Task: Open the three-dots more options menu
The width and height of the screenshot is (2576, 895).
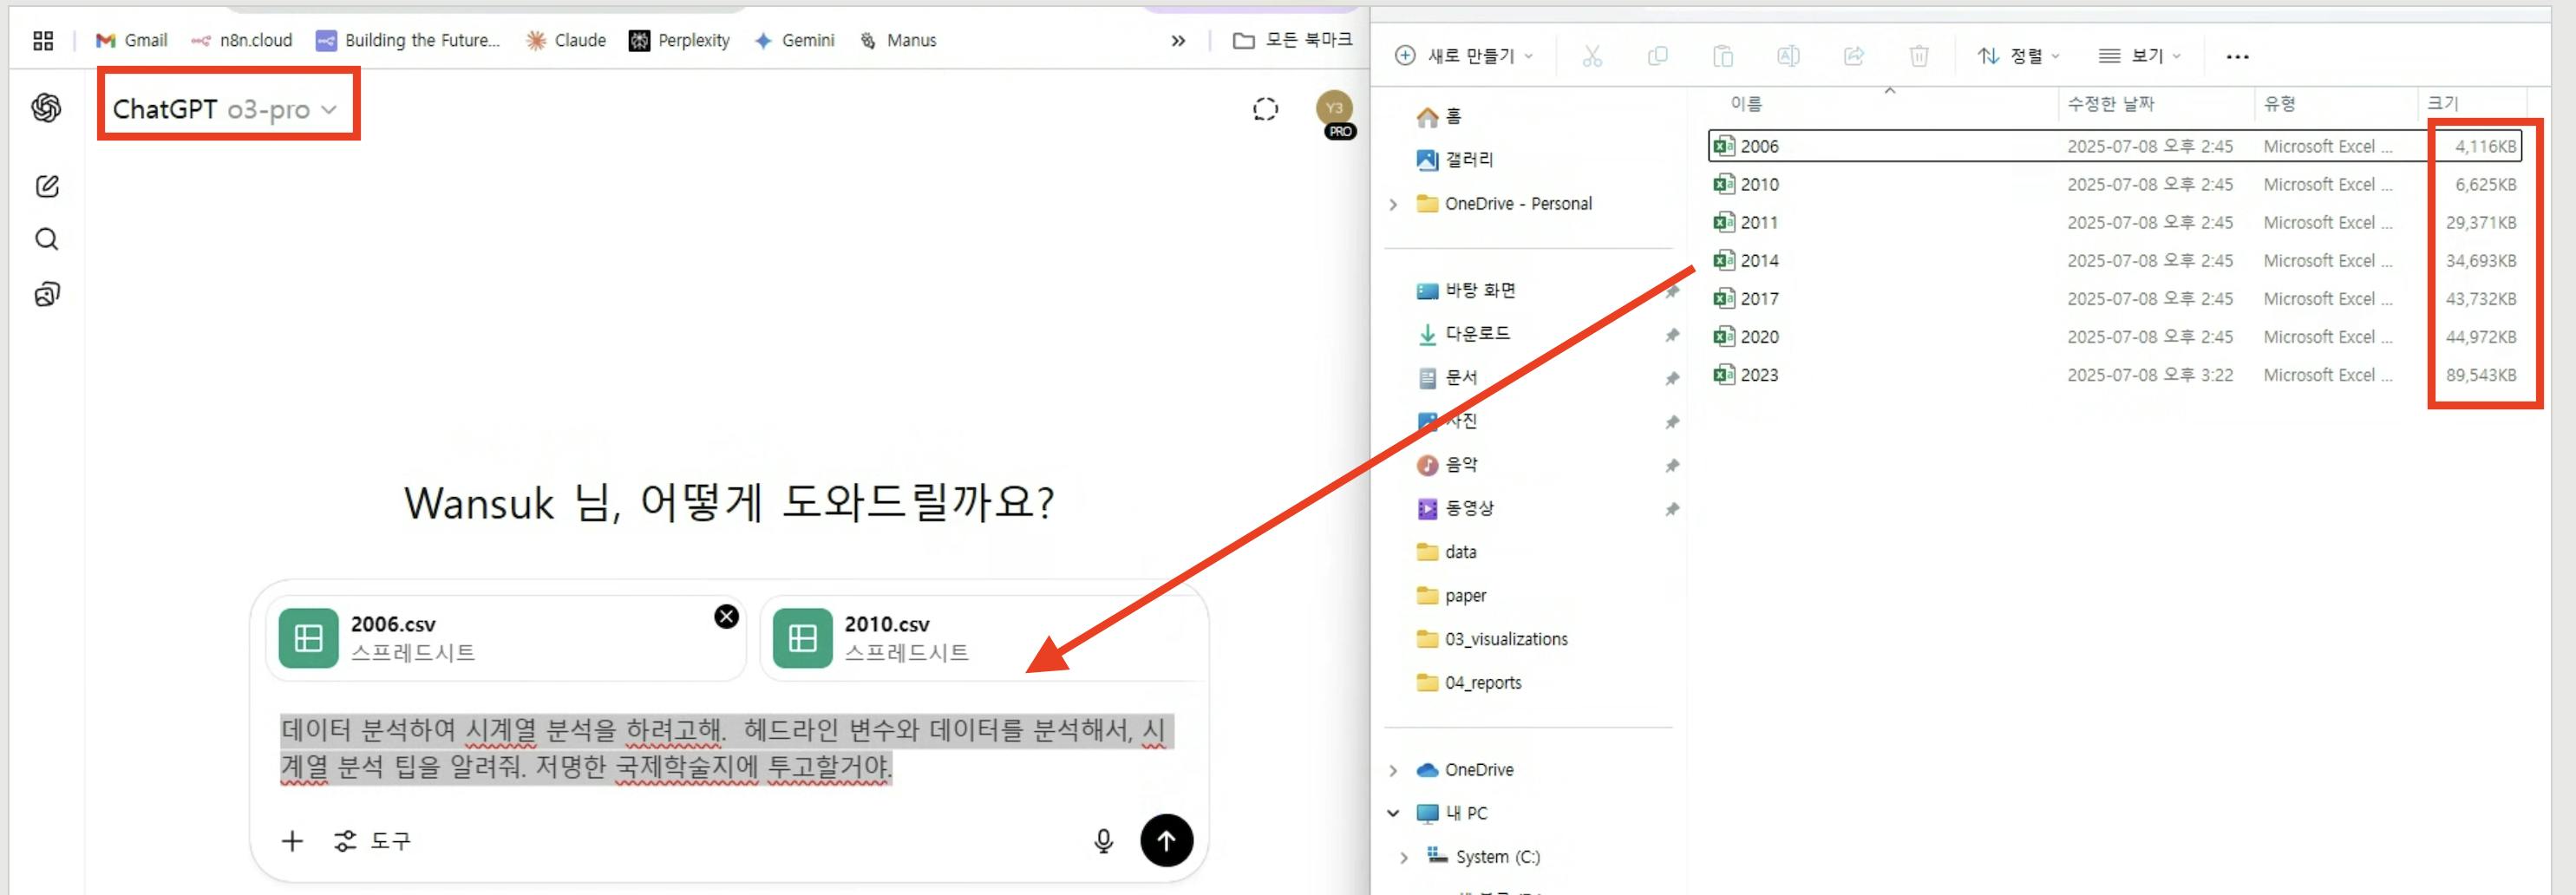Action: (2237, 57)
